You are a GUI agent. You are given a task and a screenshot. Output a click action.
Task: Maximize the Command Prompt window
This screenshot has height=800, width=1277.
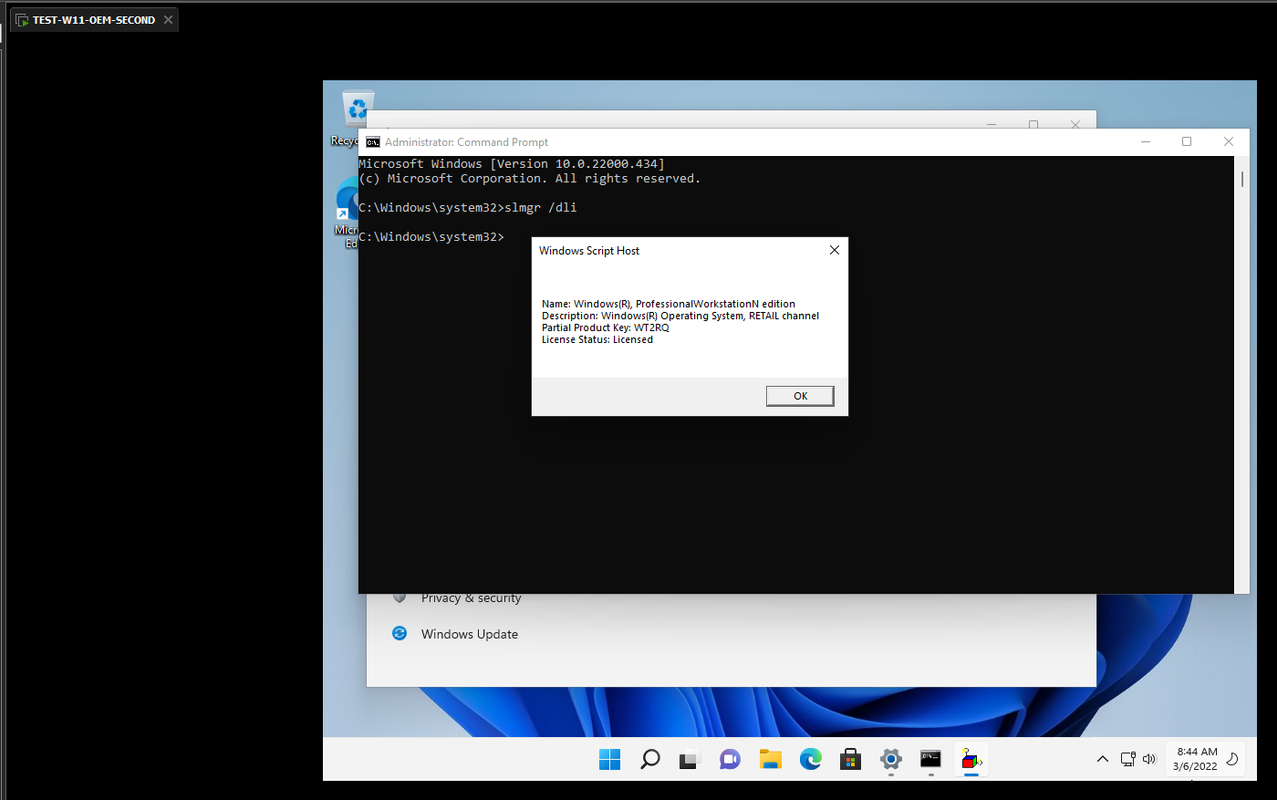pos(1187,142)
